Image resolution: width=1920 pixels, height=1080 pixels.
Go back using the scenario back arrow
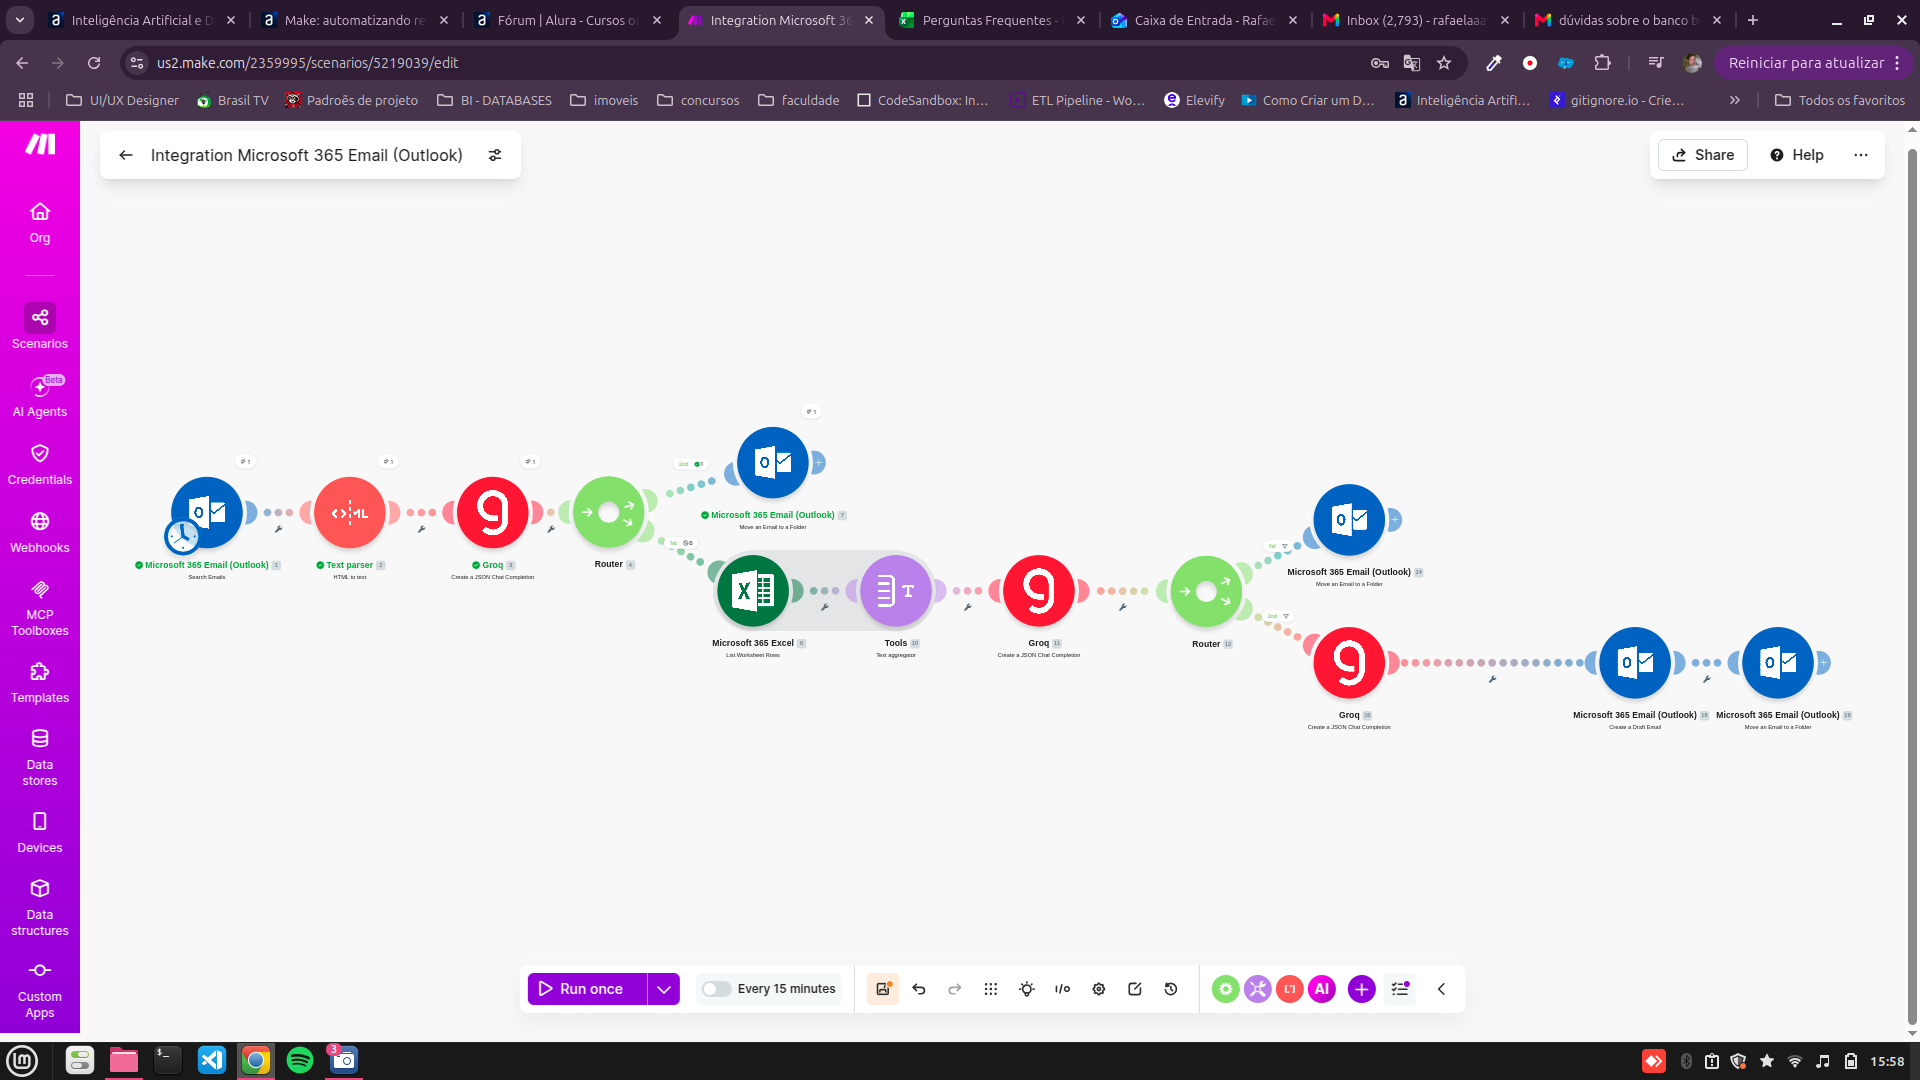pyautogui.click(x=126, y=155)
